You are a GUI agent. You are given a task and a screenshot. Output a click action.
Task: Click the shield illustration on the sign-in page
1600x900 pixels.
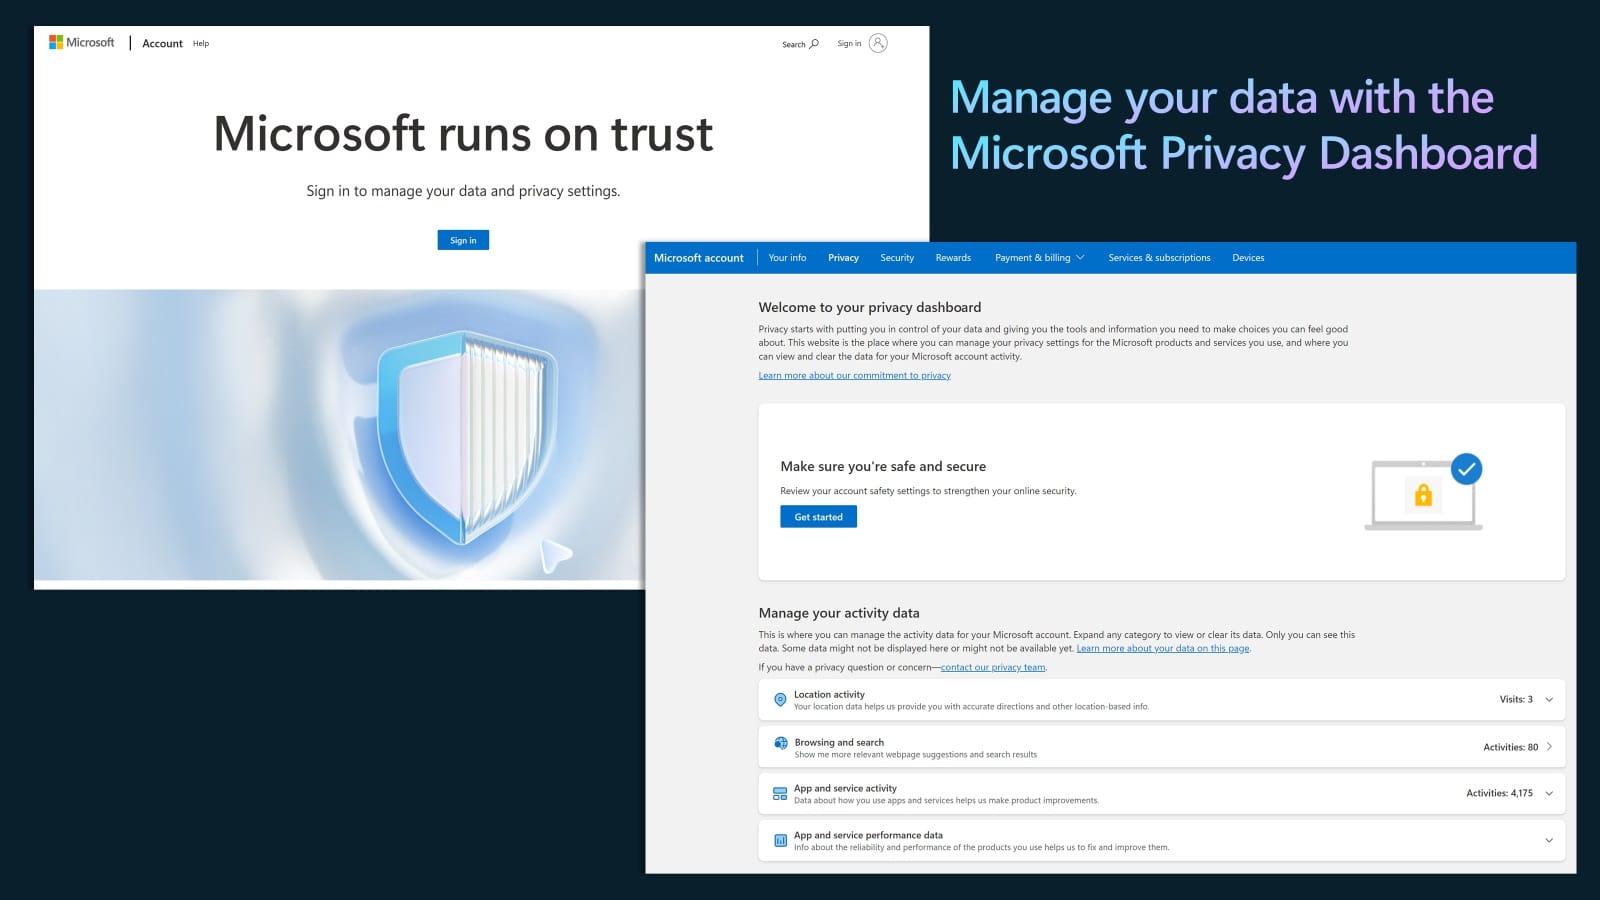[x=467, y=436]
